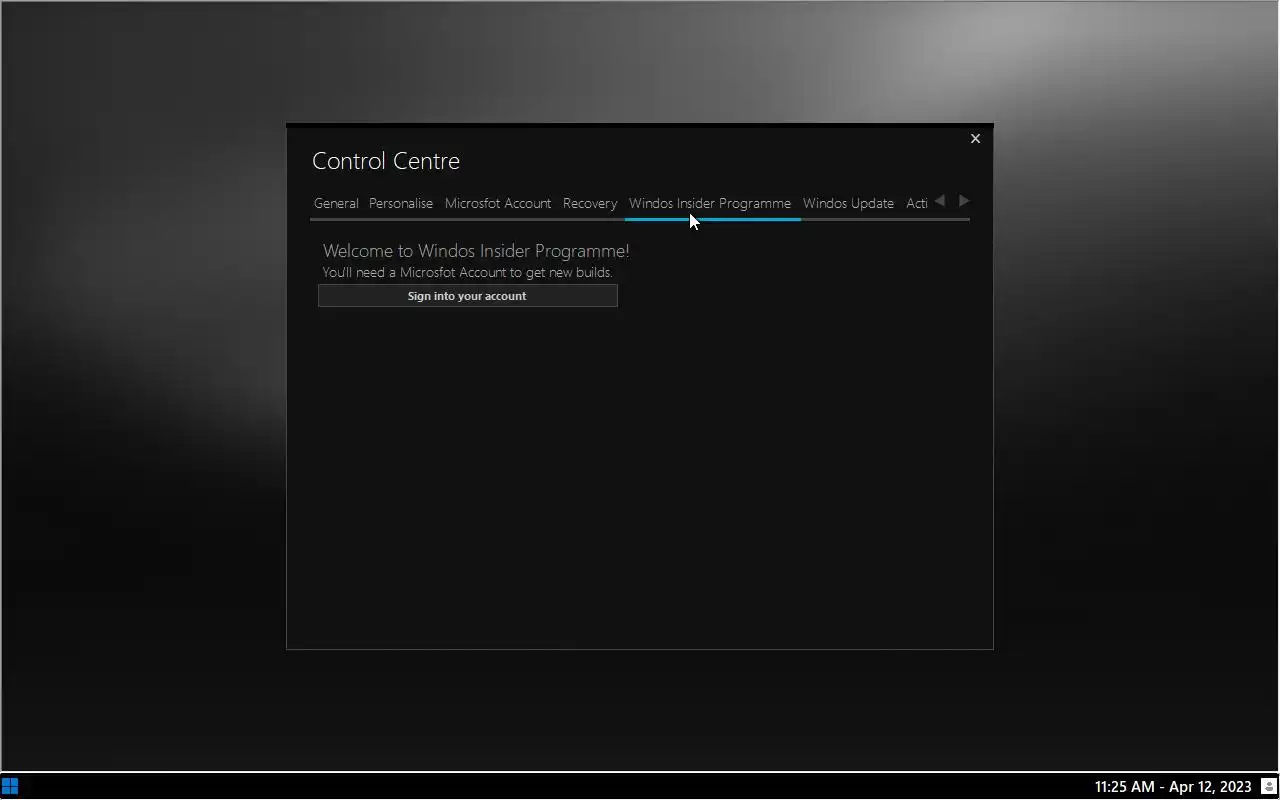This screenshot has width=1280, height=800.
Task: Open the Windos Update tab
Action: [848, 203]
